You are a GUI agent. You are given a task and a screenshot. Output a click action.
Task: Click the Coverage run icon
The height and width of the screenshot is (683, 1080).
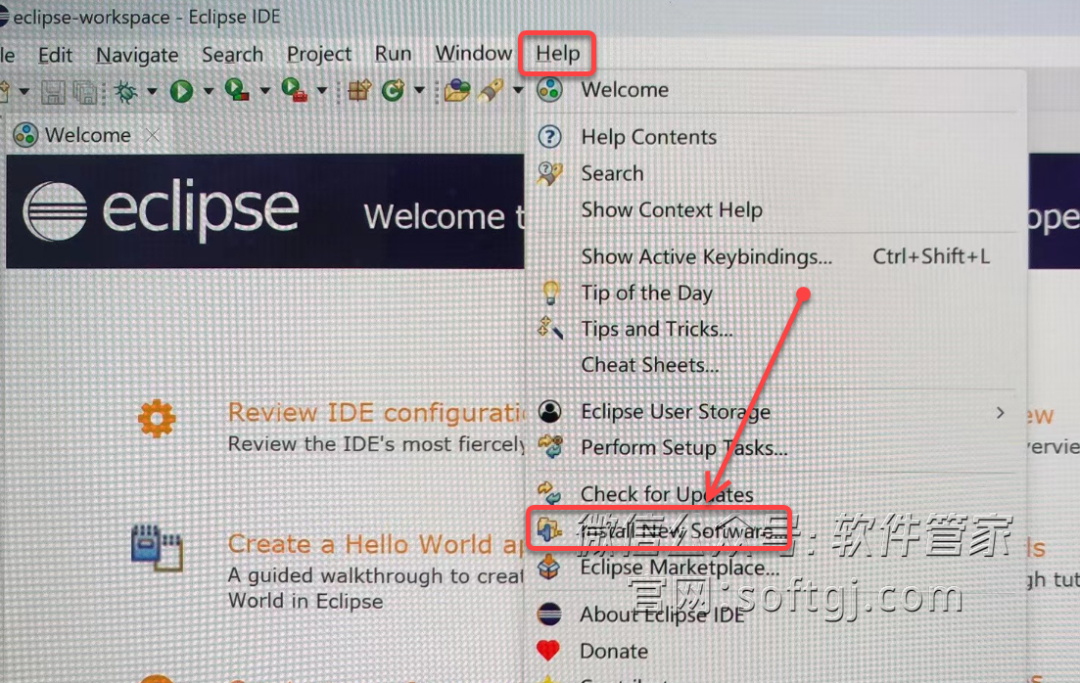point(237,90)
